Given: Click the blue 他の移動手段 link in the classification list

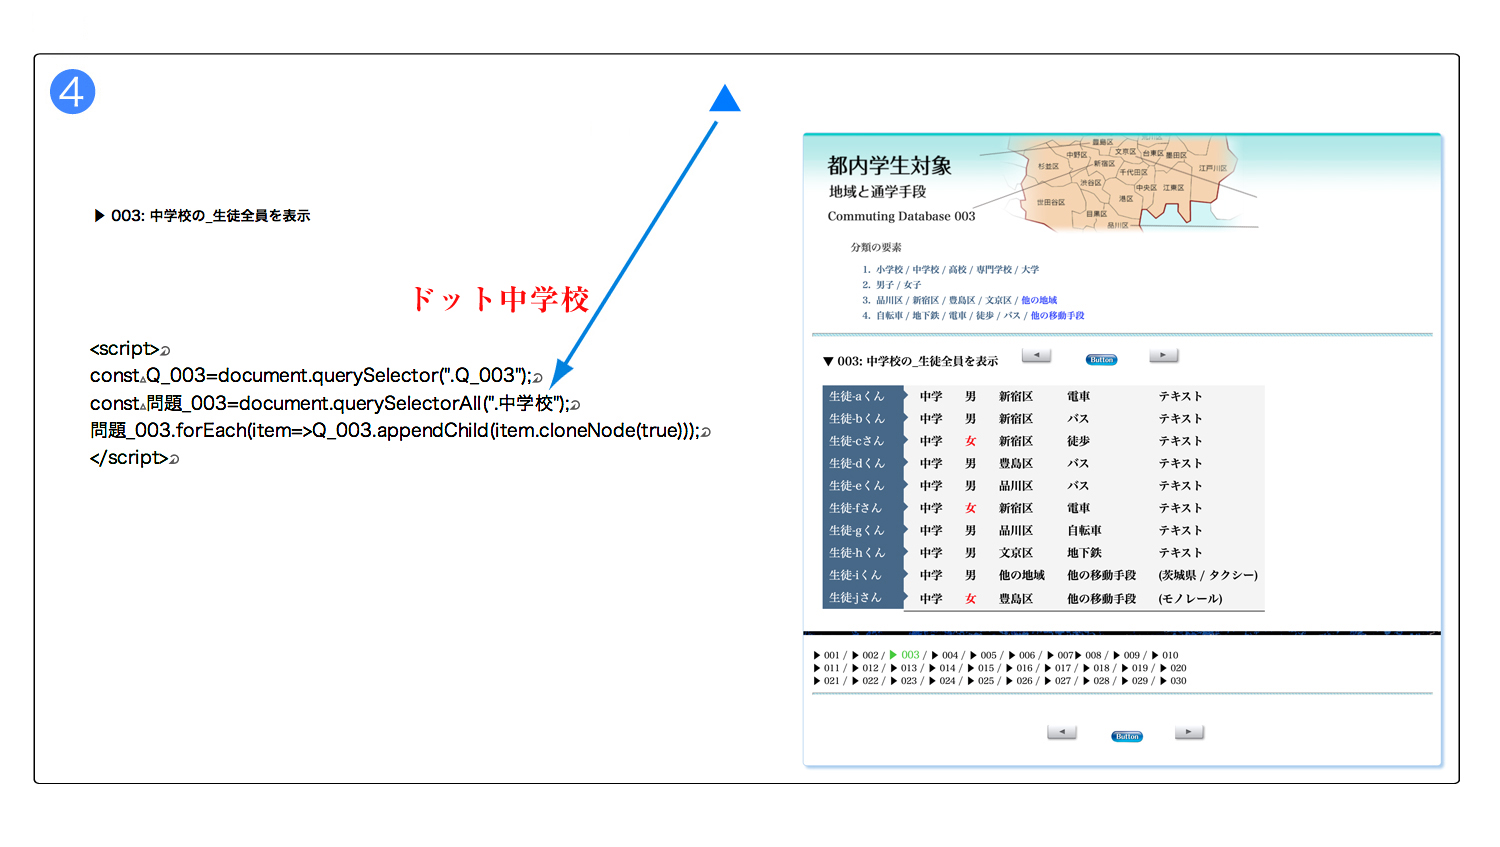Looking at the screenshot, I should coord(1057,316).
